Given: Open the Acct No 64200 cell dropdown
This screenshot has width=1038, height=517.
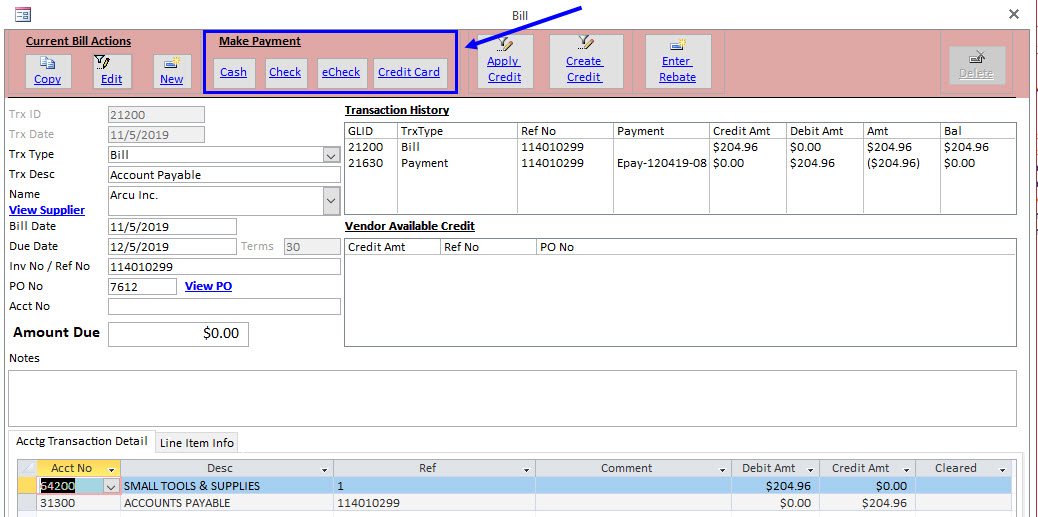Looking at the screenshot, I should (x=111, y=486).
